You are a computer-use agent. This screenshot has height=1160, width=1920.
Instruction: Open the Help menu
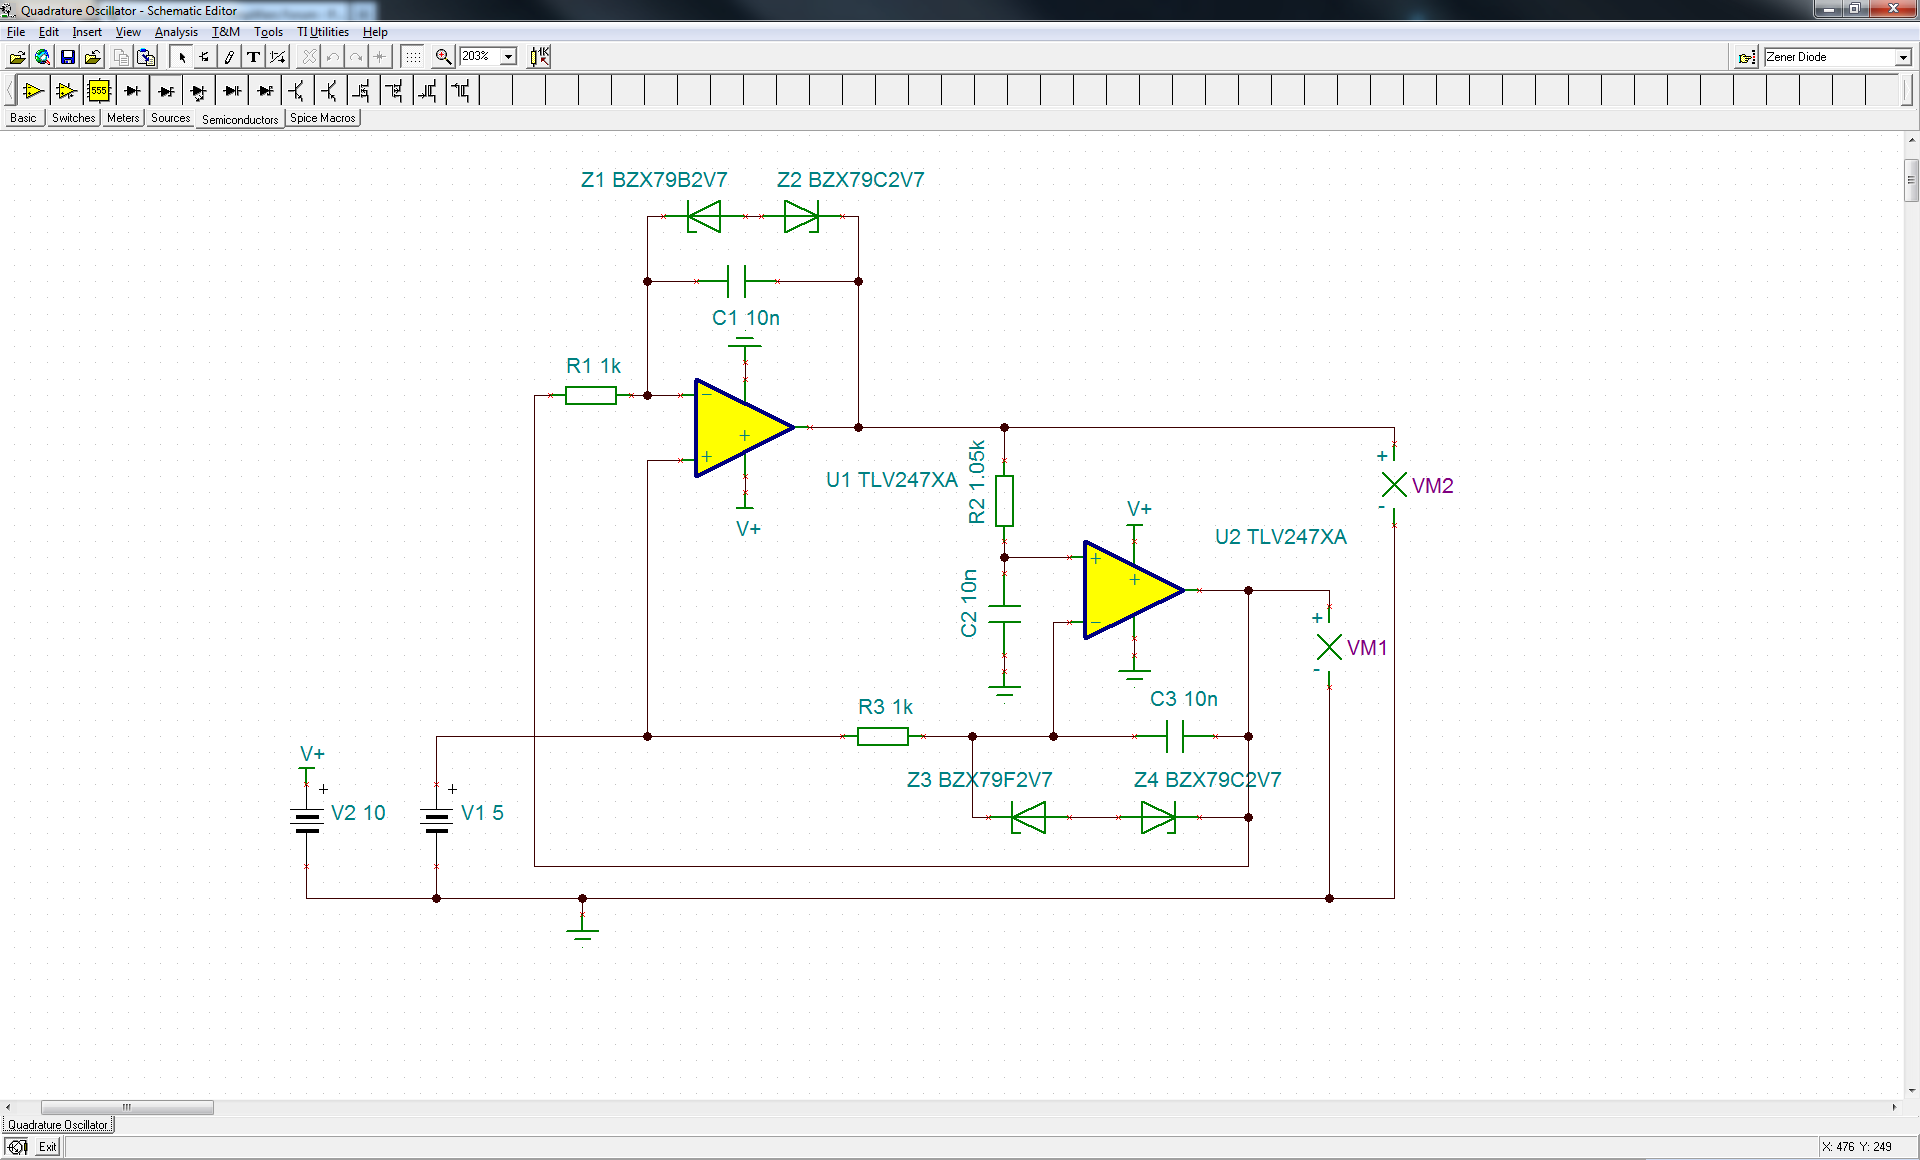click(375, 32)
